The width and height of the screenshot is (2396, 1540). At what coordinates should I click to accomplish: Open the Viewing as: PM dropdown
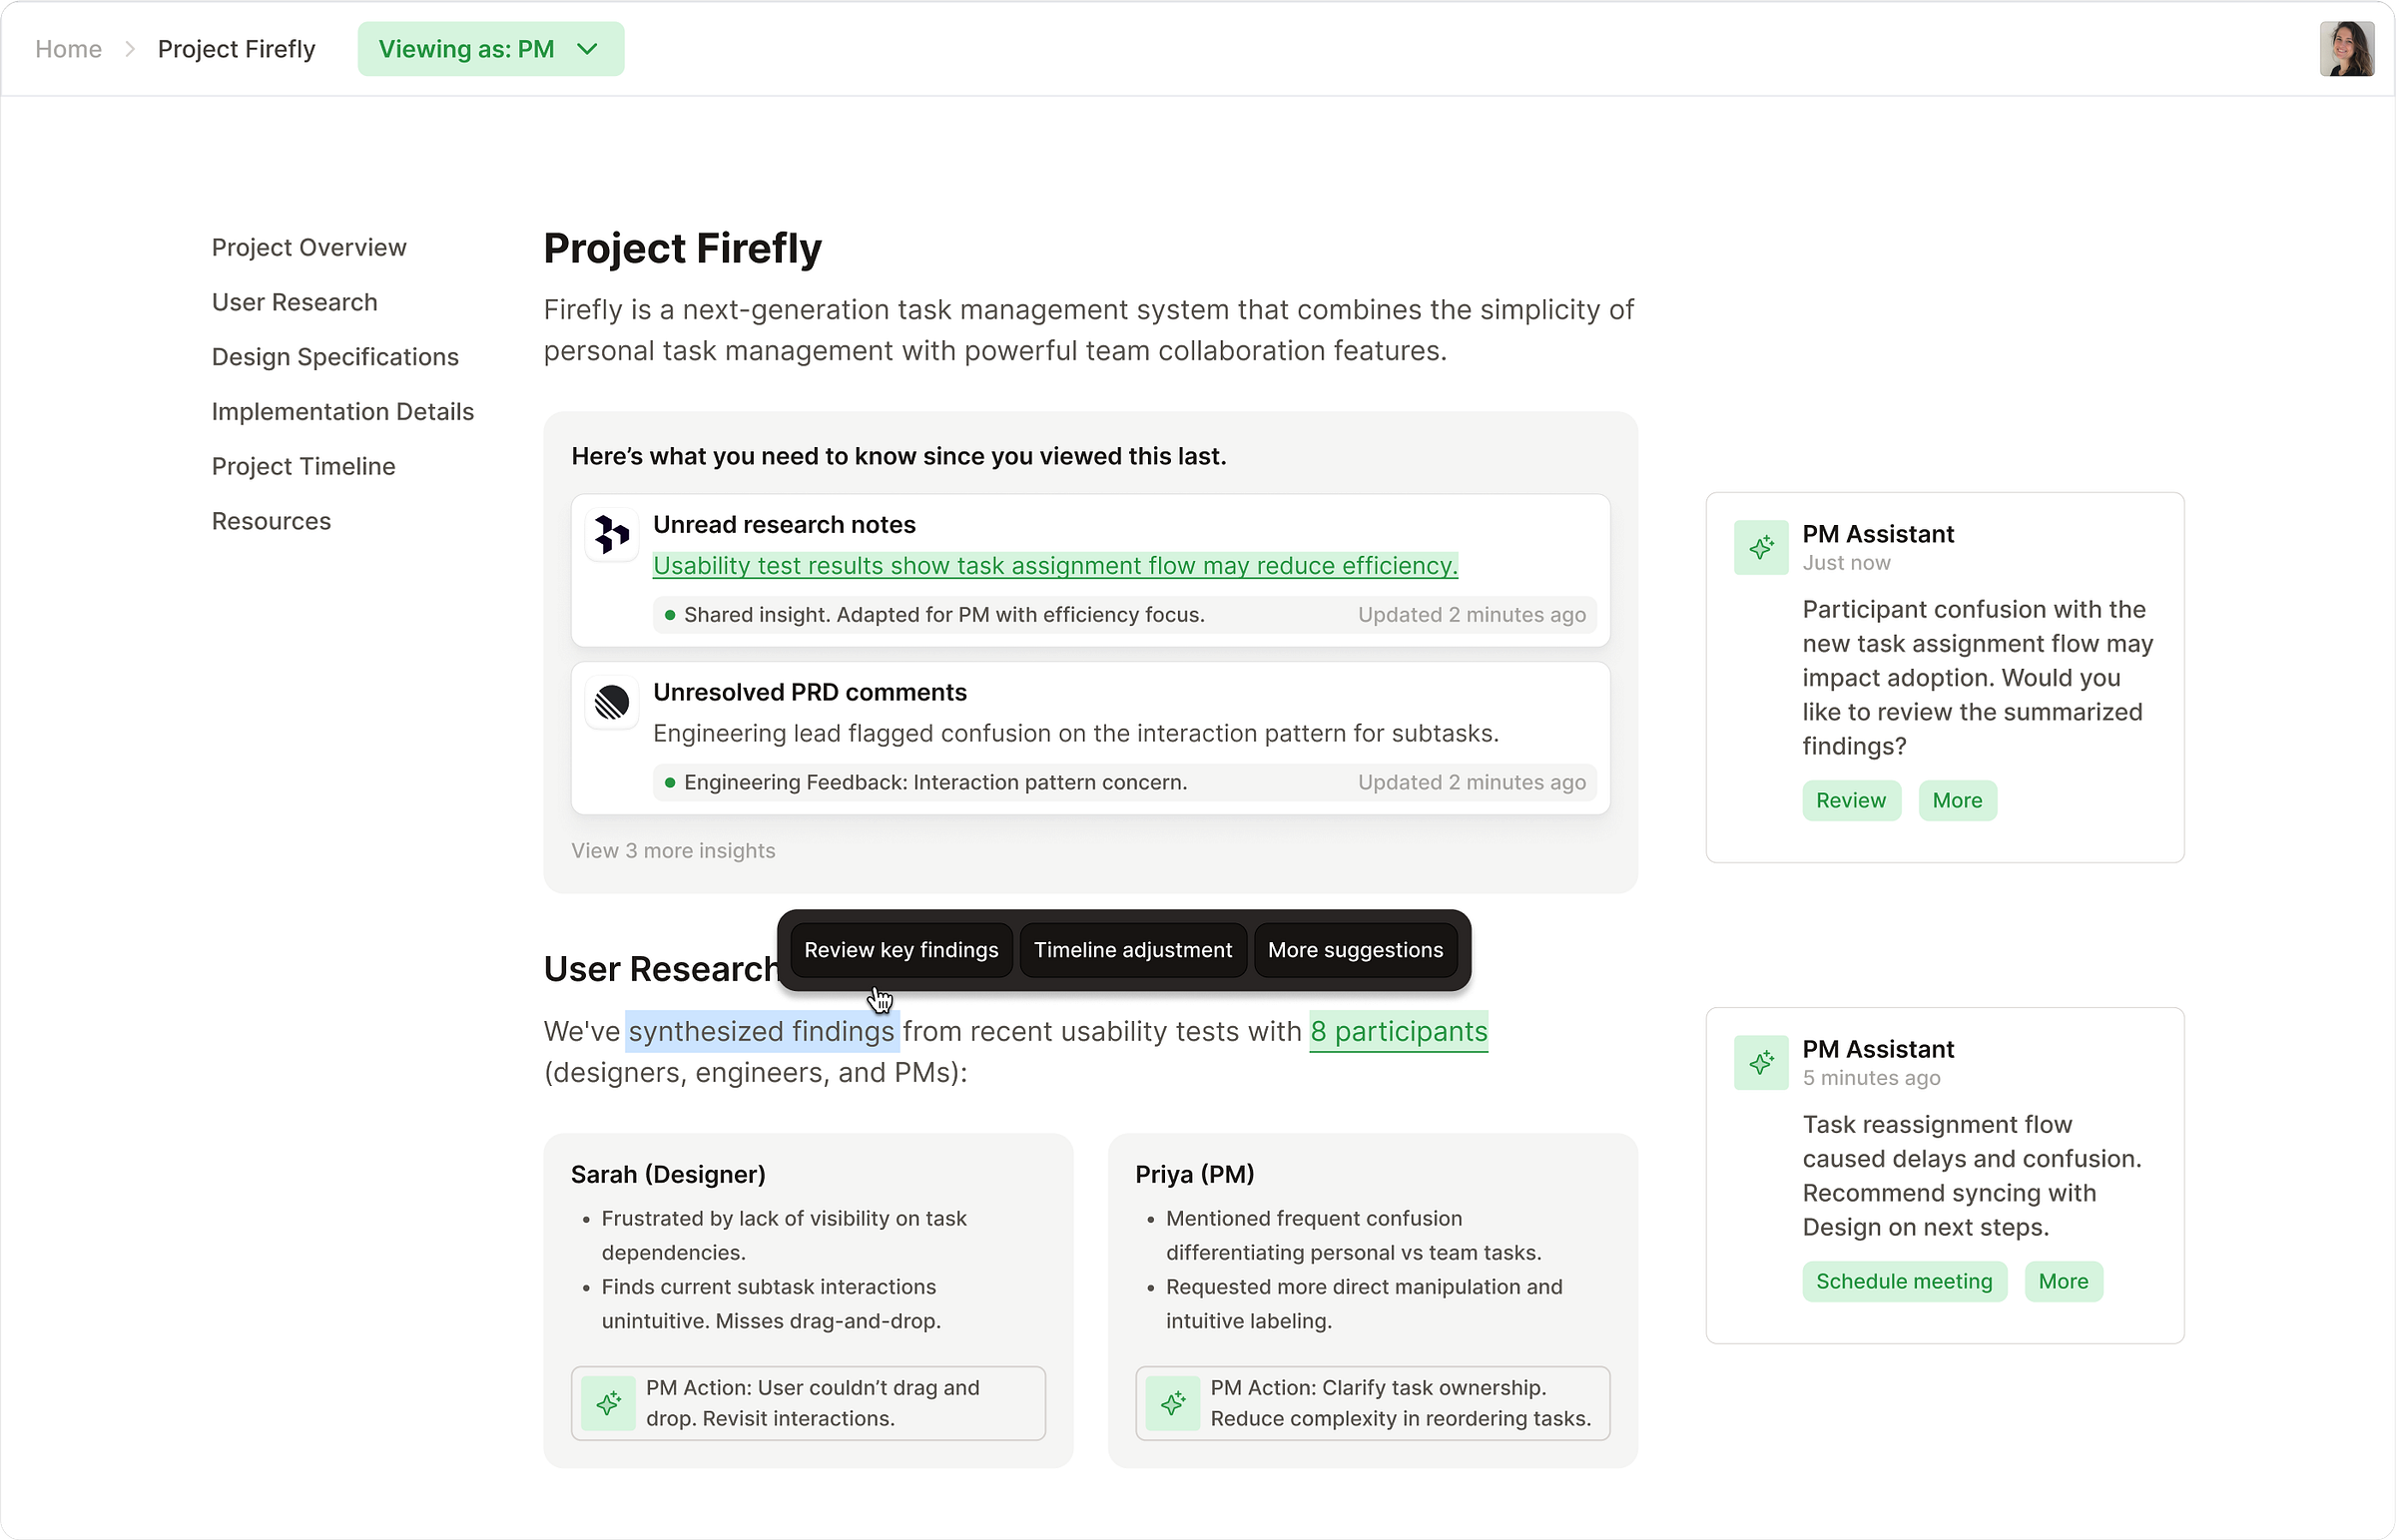click(490, 49)
